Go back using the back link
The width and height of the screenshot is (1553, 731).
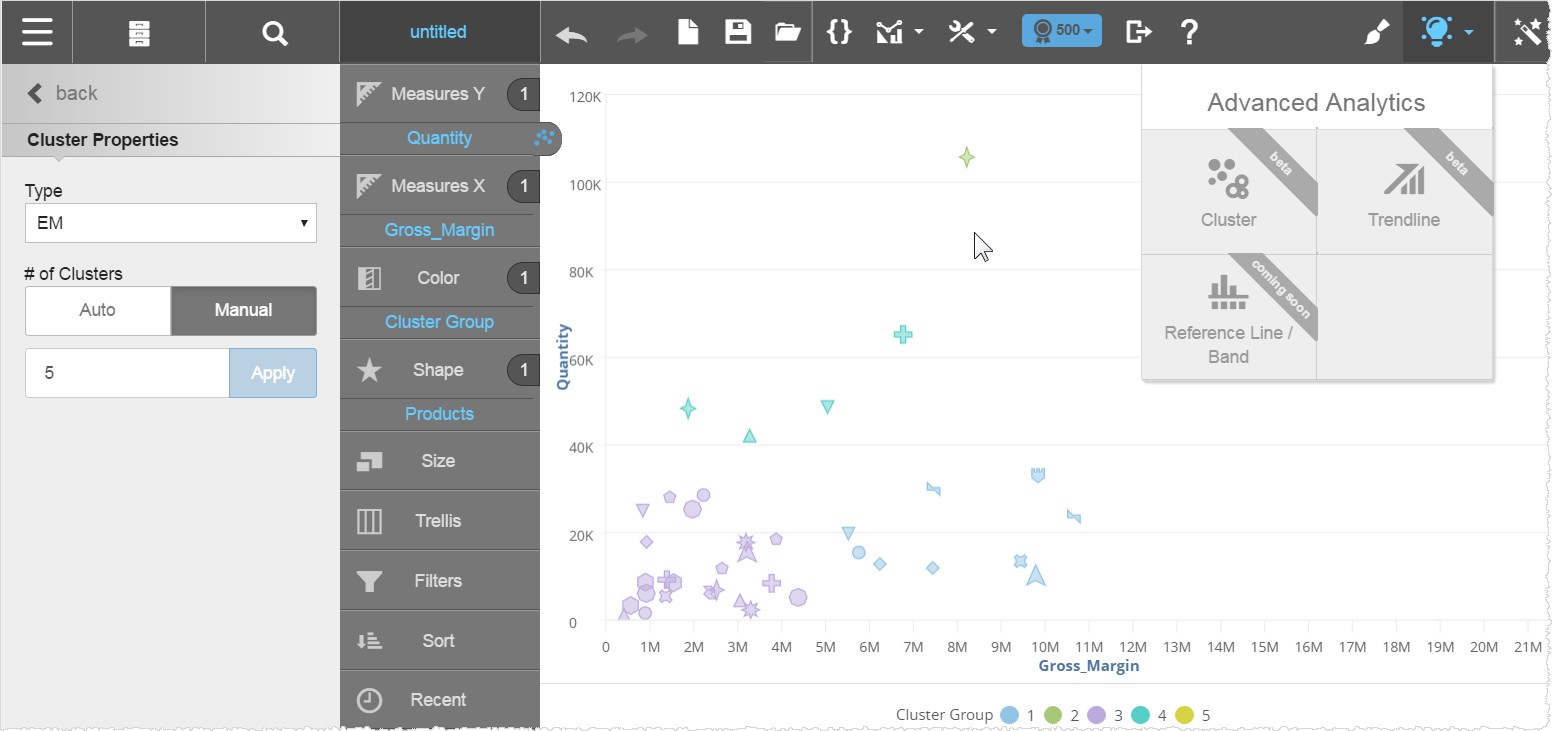coord(63,93)
